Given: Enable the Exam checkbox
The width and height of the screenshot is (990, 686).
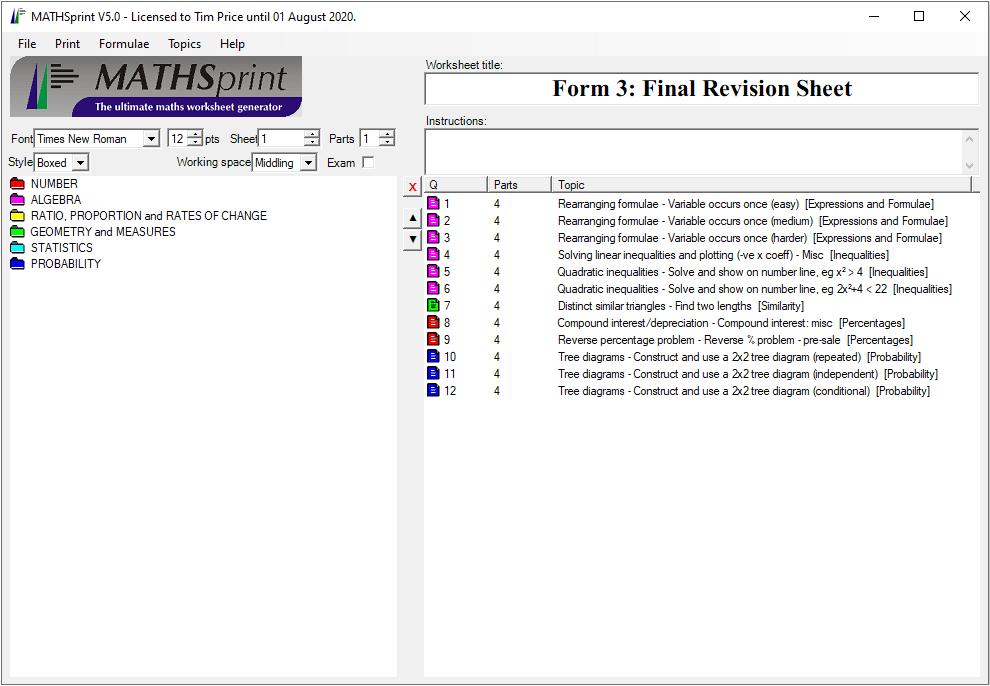Looking at the screenshot, I should (368, 162).
